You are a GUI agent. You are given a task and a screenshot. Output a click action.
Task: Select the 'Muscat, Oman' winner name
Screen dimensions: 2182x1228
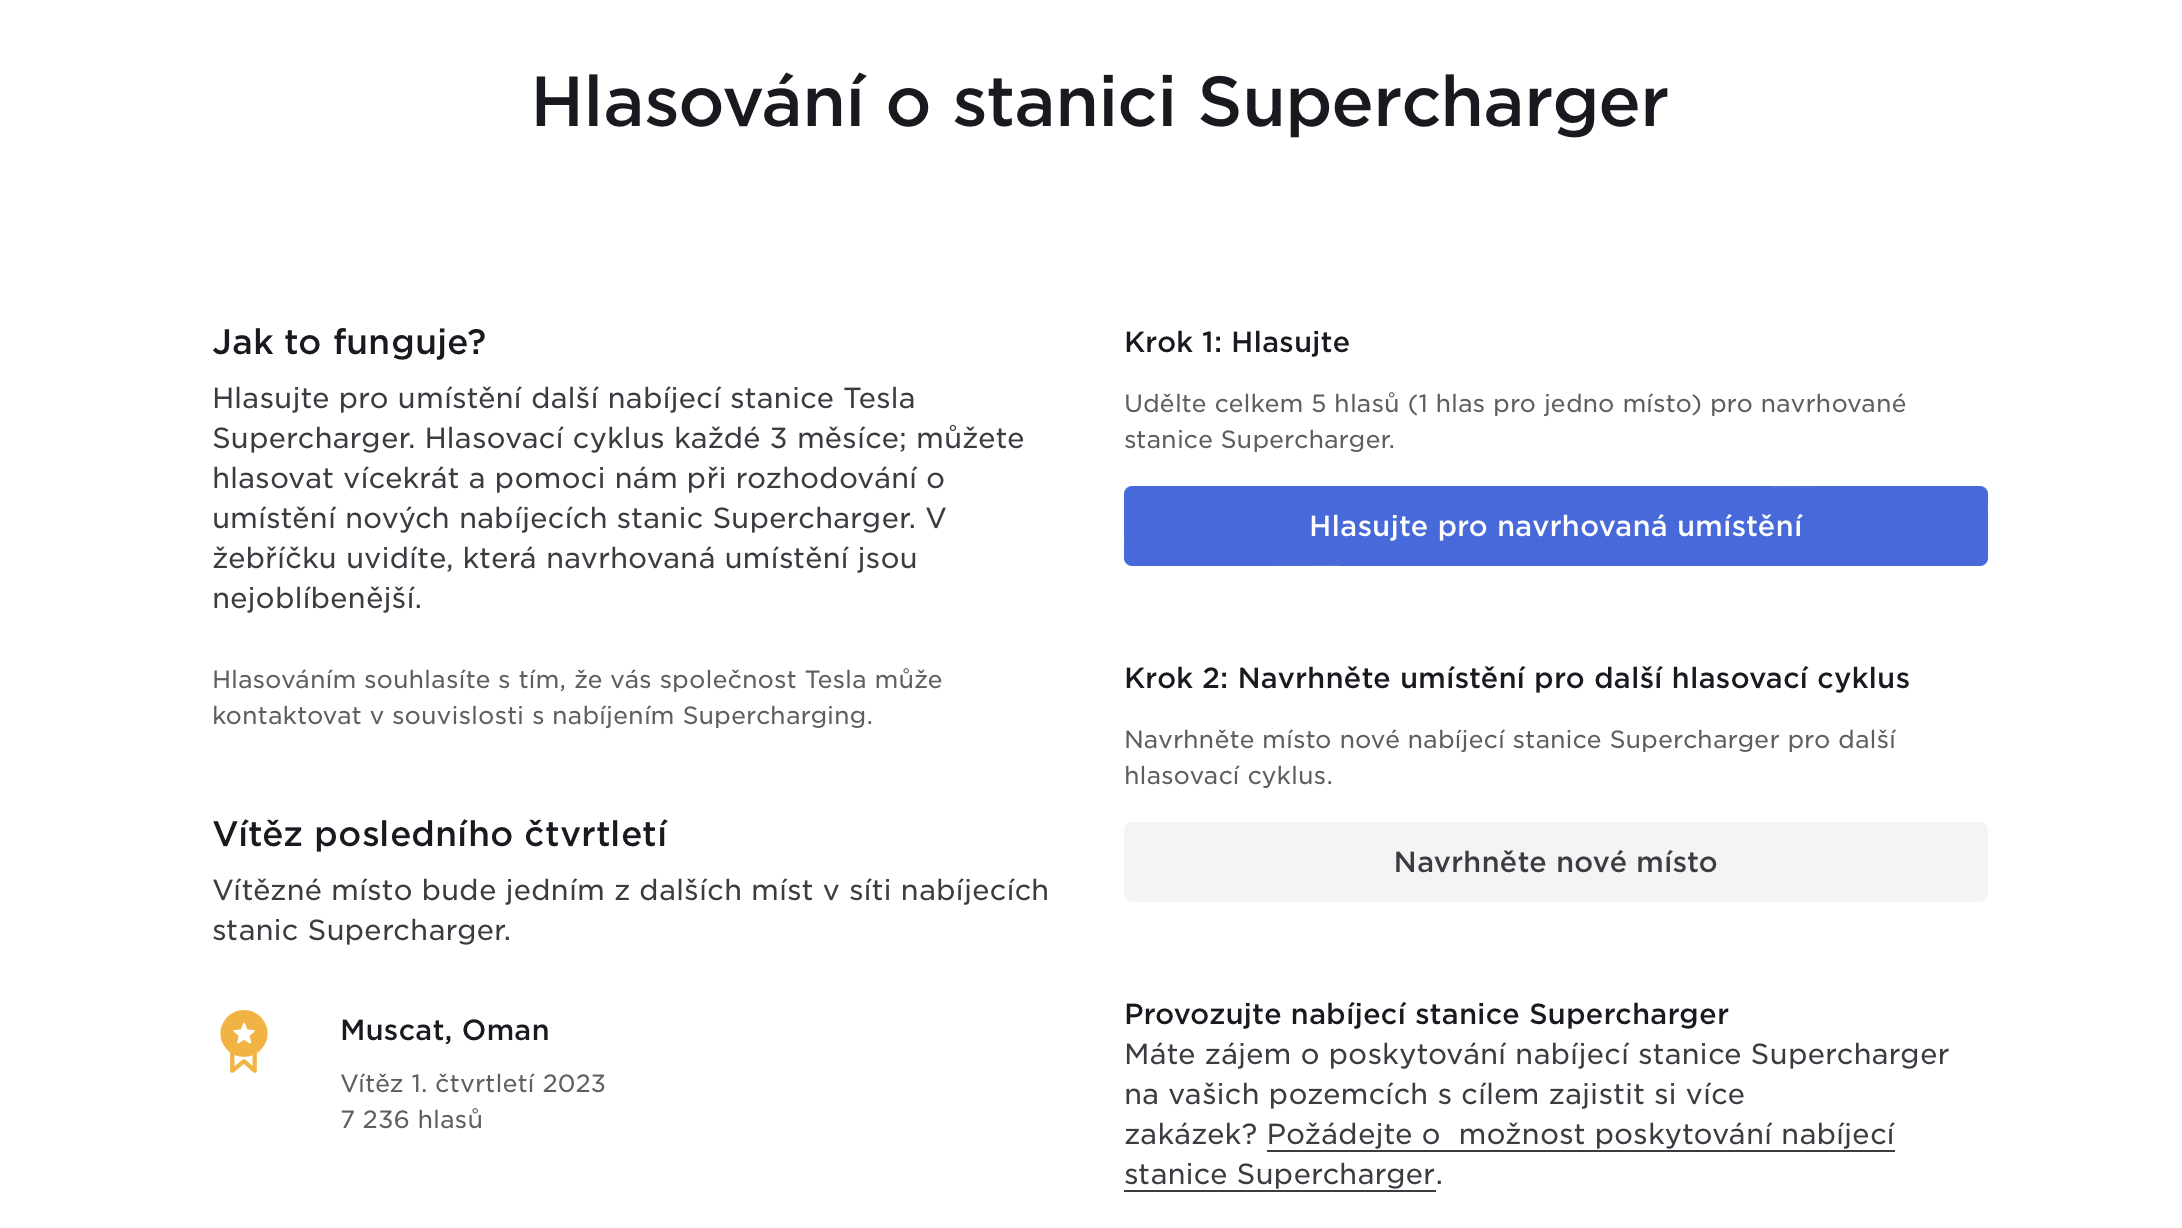[444, 1030]
